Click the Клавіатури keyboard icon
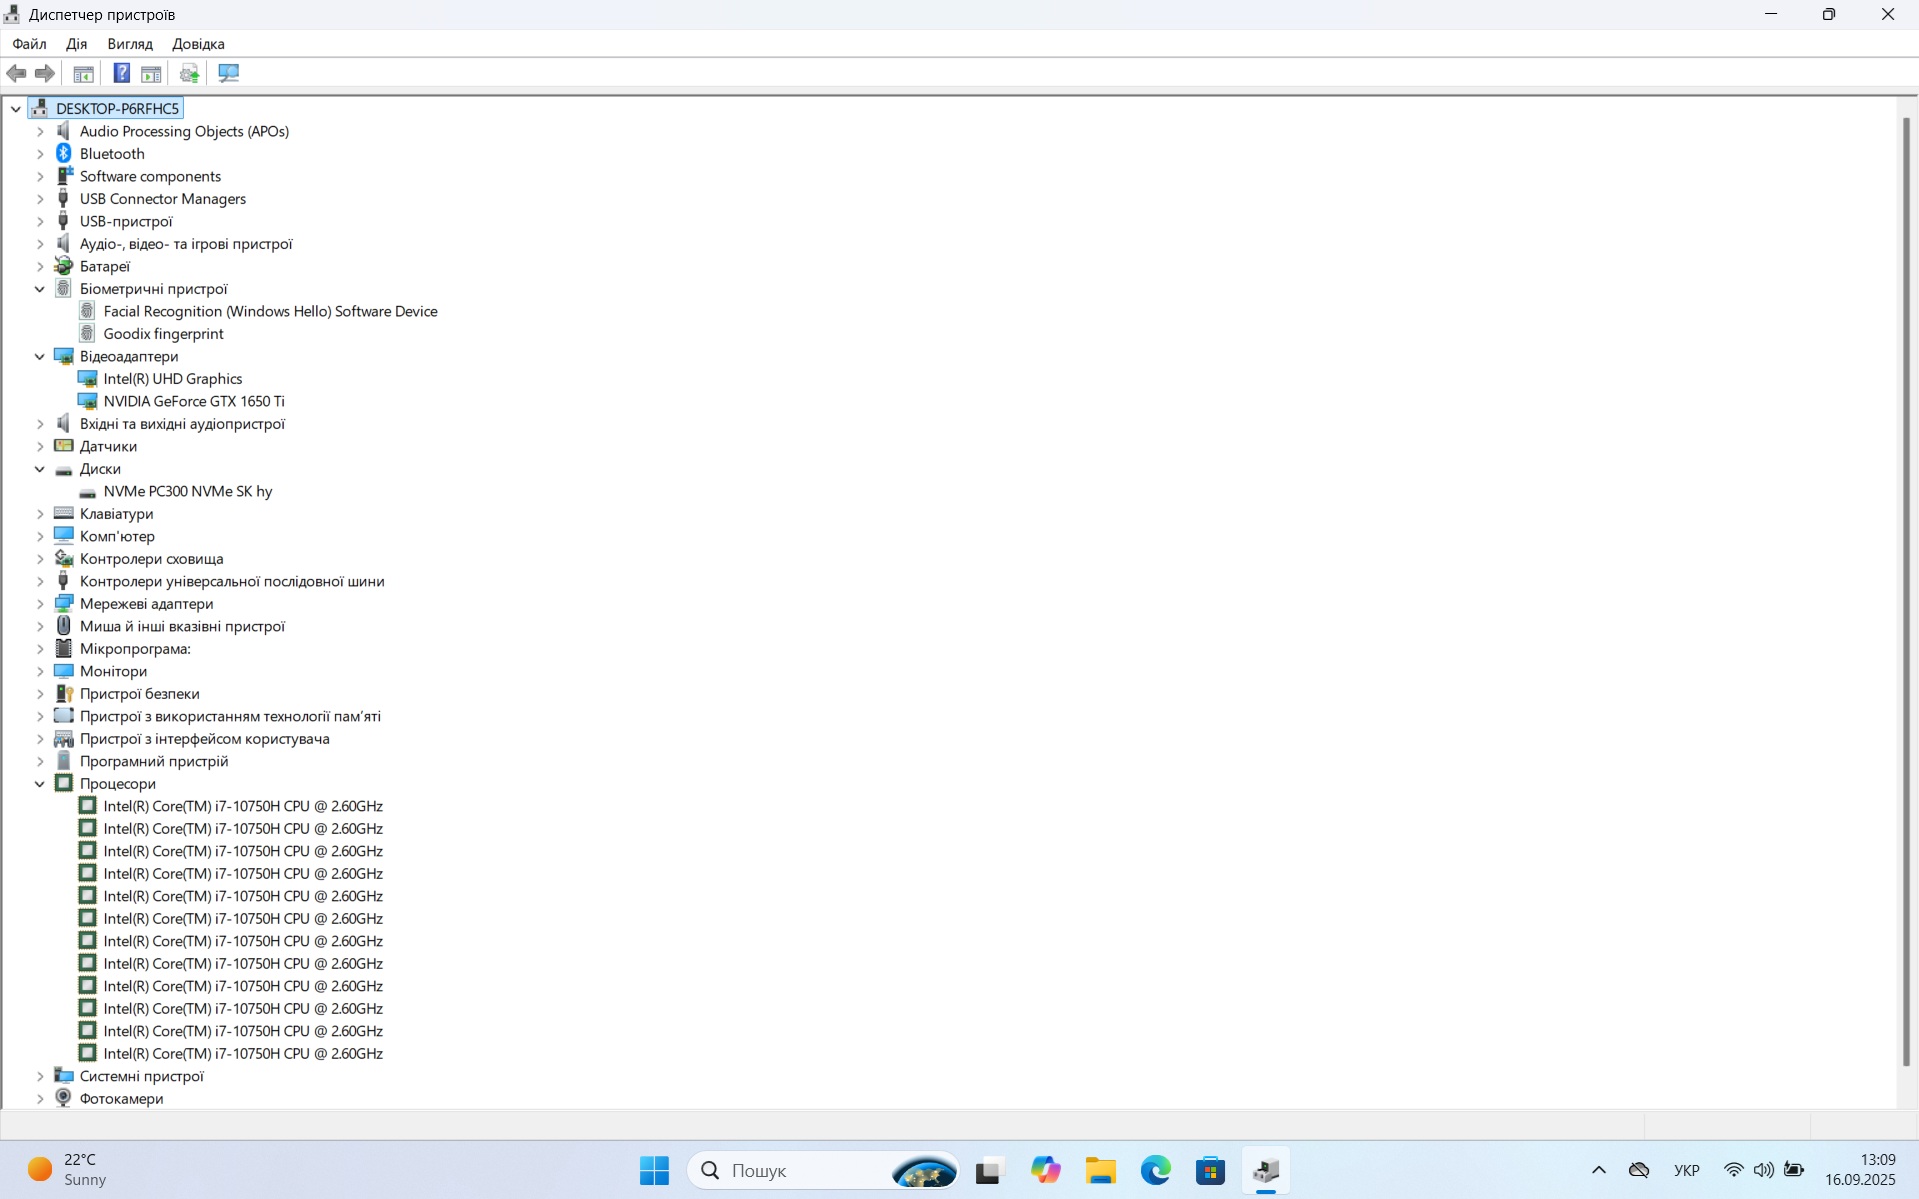 [64, 513]
